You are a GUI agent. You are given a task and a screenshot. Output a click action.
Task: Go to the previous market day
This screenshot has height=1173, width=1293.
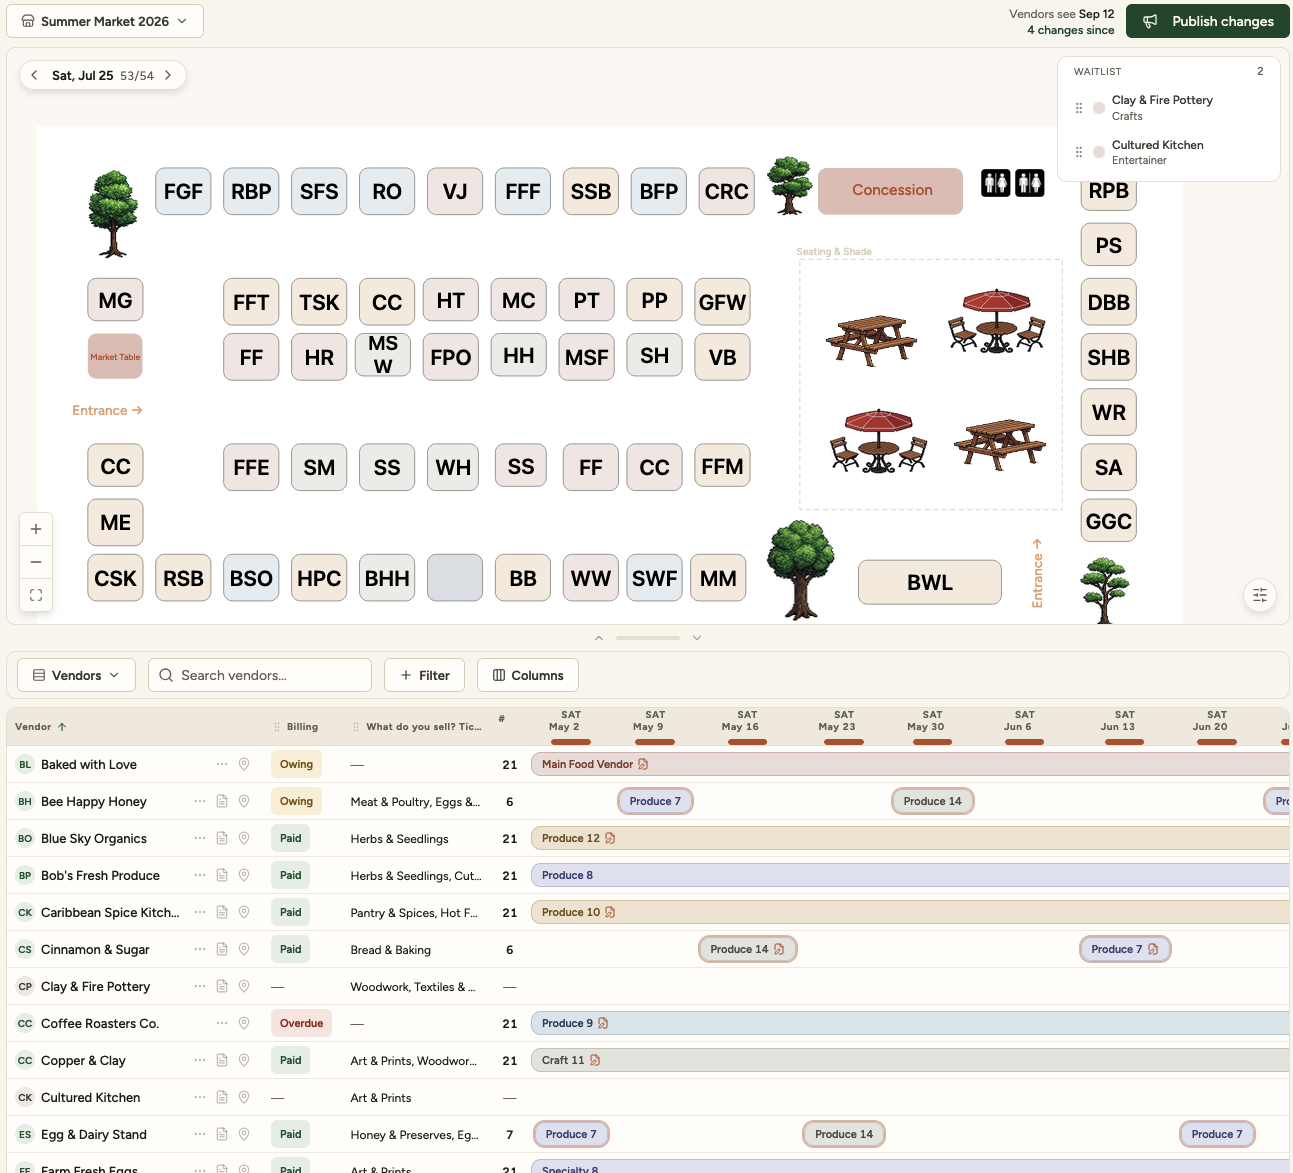[34, 75]
